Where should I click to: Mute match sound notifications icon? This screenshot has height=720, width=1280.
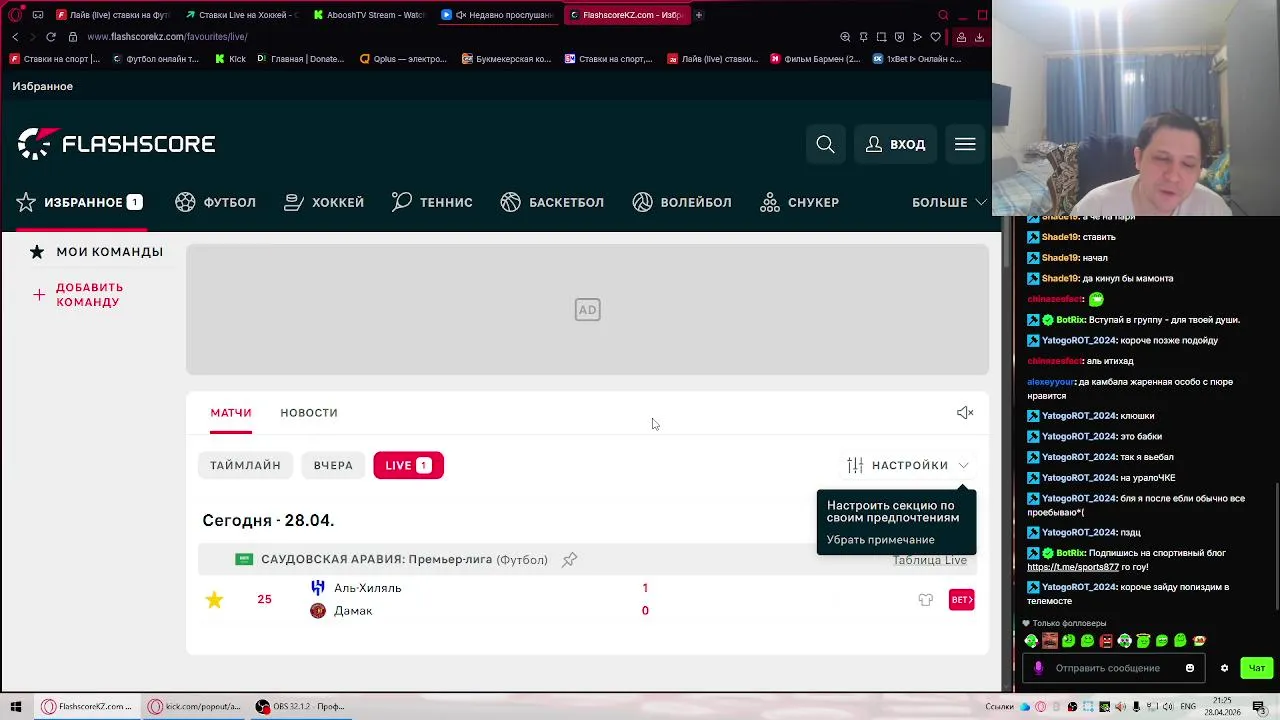965,412
